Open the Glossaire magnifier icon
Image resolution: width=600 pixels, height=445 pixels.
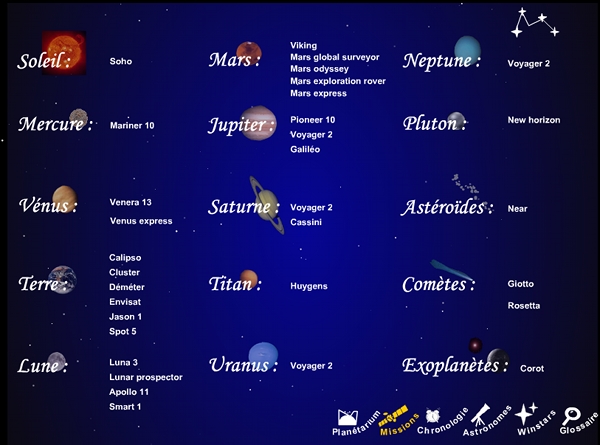pyautogui.click(x=573, y=415)
